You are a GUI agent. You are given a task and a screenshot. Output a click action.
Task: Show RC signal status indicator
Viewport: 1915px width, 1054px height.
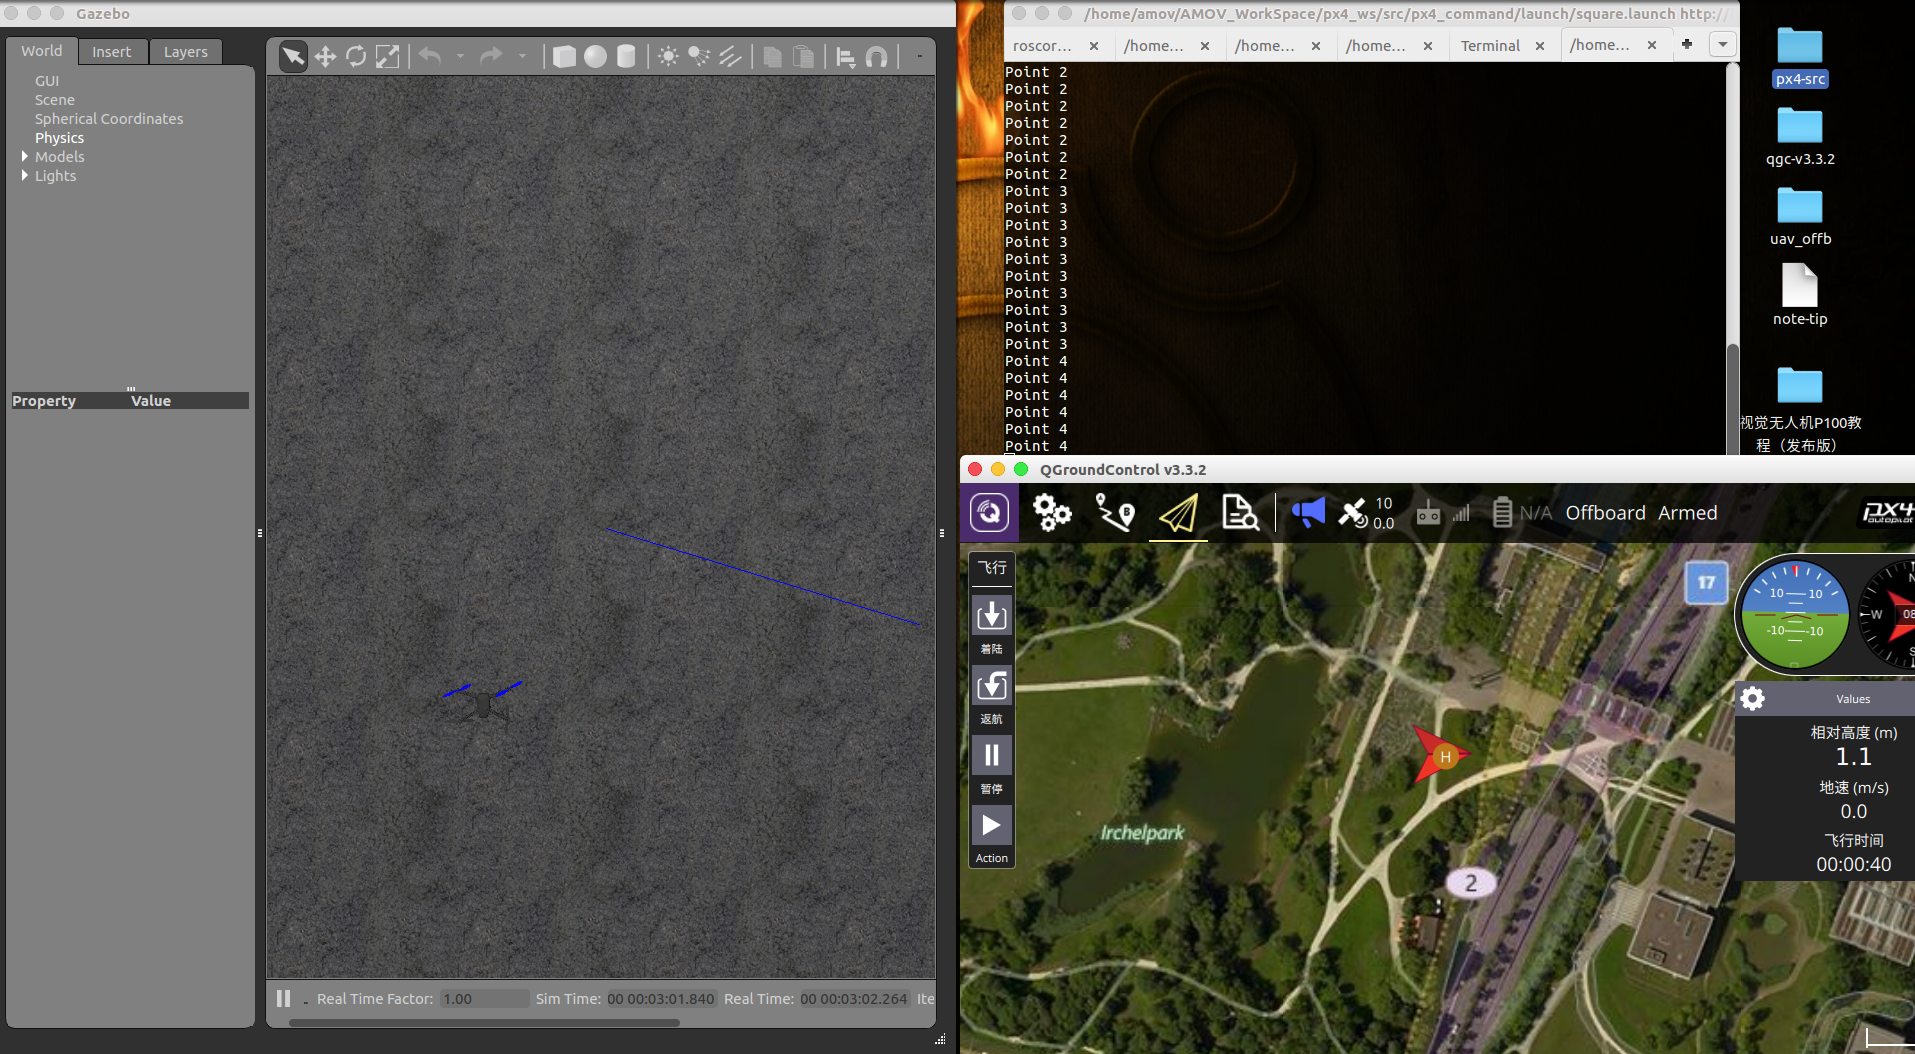click(x=1443, y=513)
